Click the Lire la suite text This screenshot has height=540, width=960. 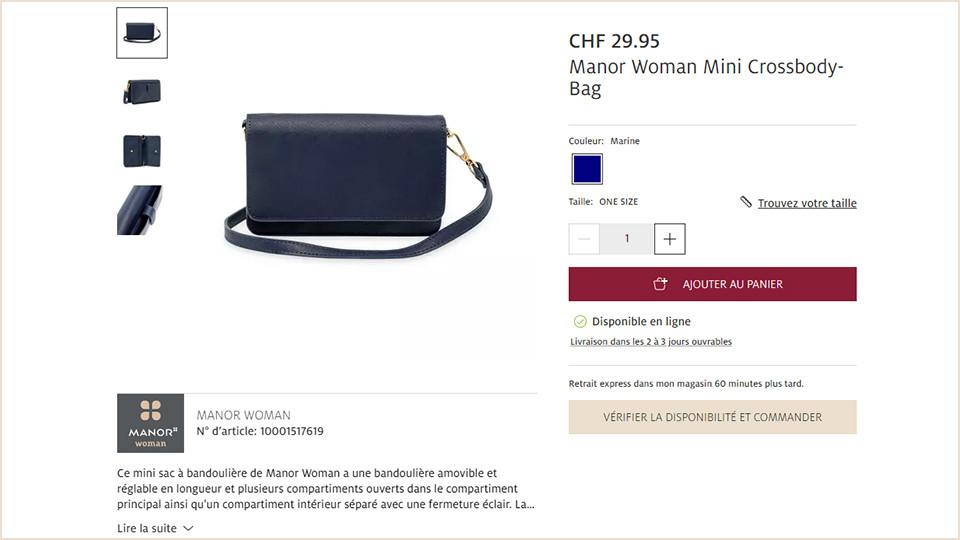click(147, 528)
